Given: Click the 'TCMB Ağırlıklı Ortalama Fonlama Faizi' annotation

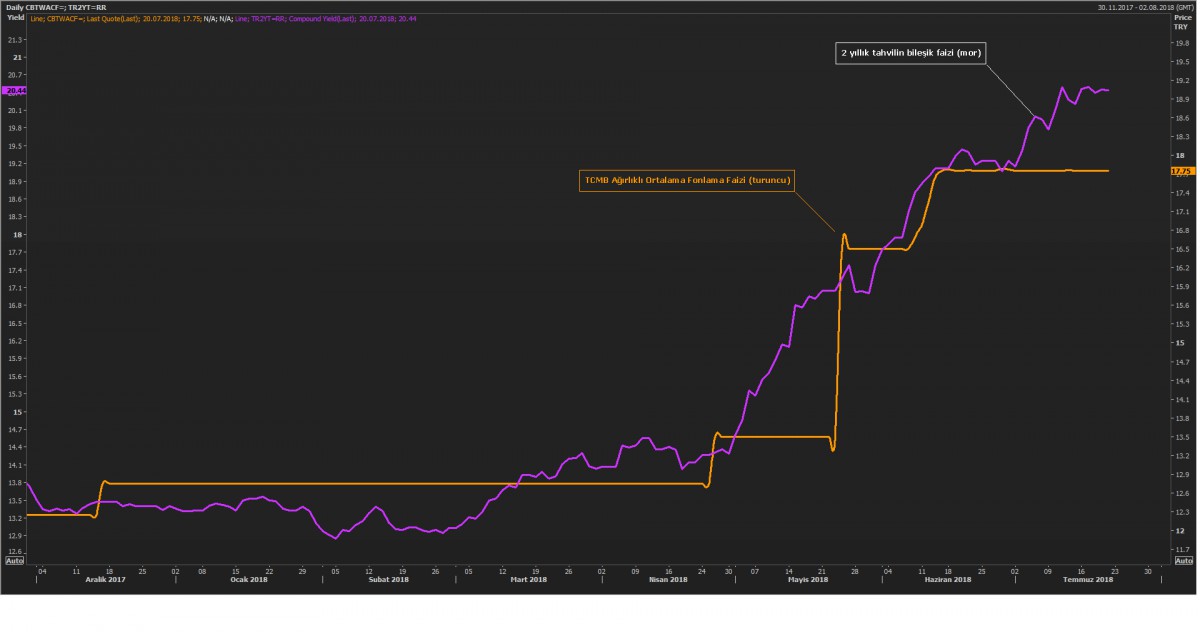Looking at the screenshot, I should (x=688, y=180).
